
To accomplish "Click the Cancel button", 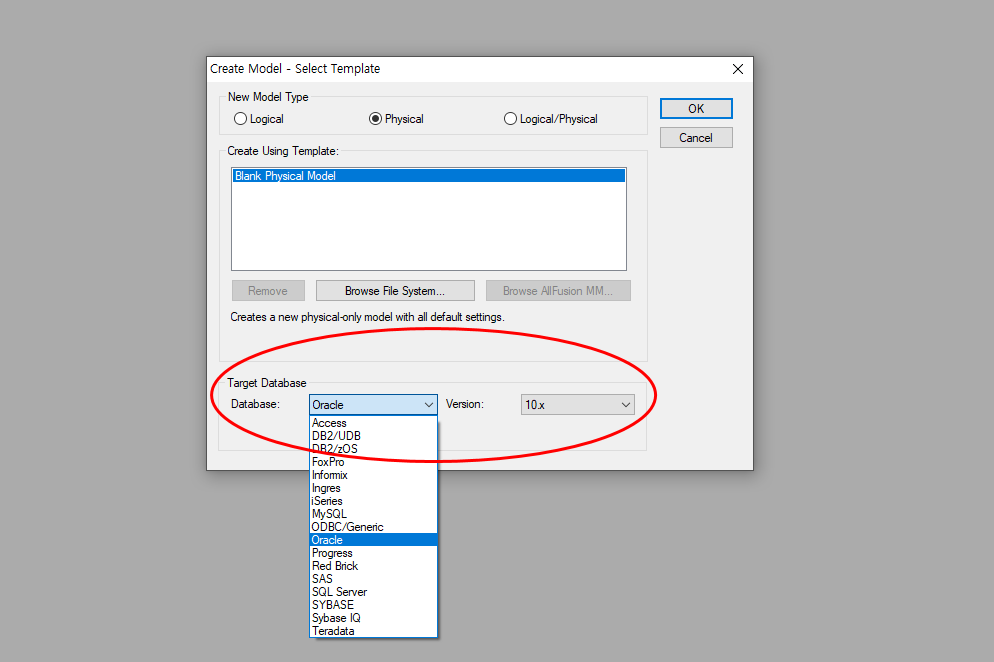I will 696,138.
